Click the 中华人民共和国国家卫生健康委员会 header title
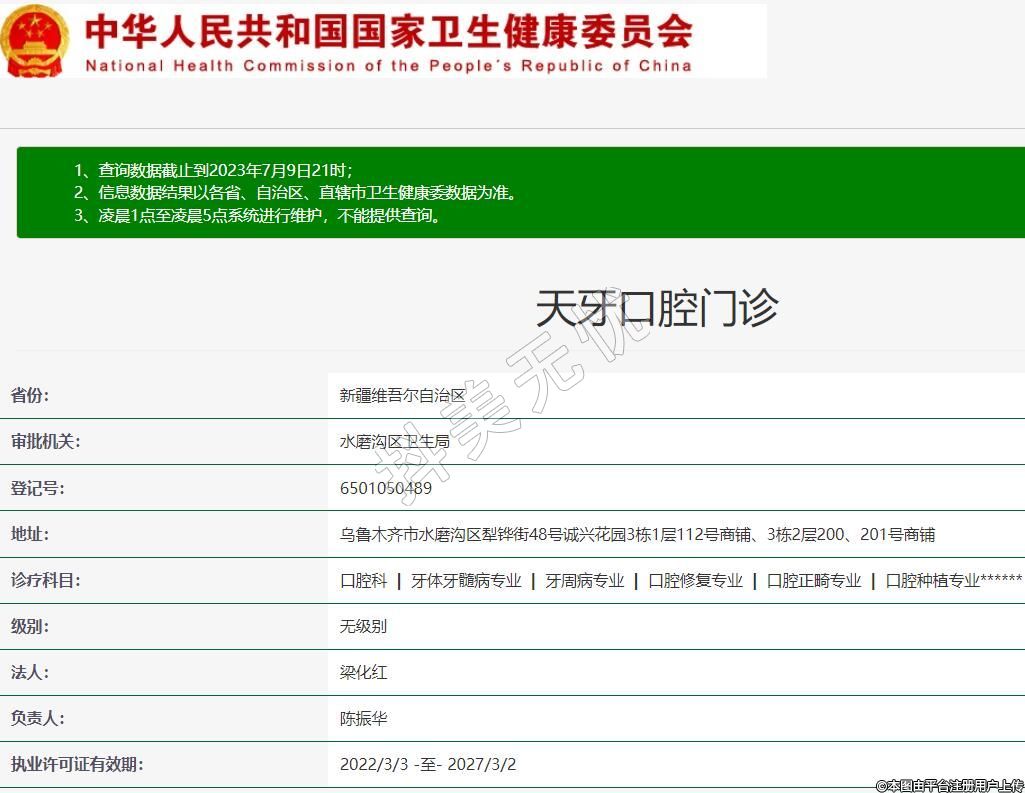The width and height of the screenshot is (1025, 793). click(x=388, y=31)
